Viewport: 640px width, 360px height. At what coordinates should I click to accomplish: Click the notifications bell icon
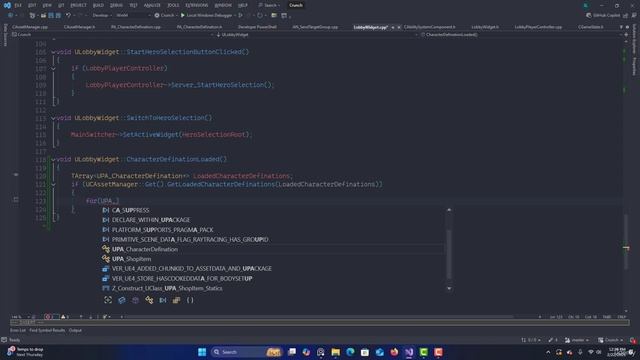632,340
